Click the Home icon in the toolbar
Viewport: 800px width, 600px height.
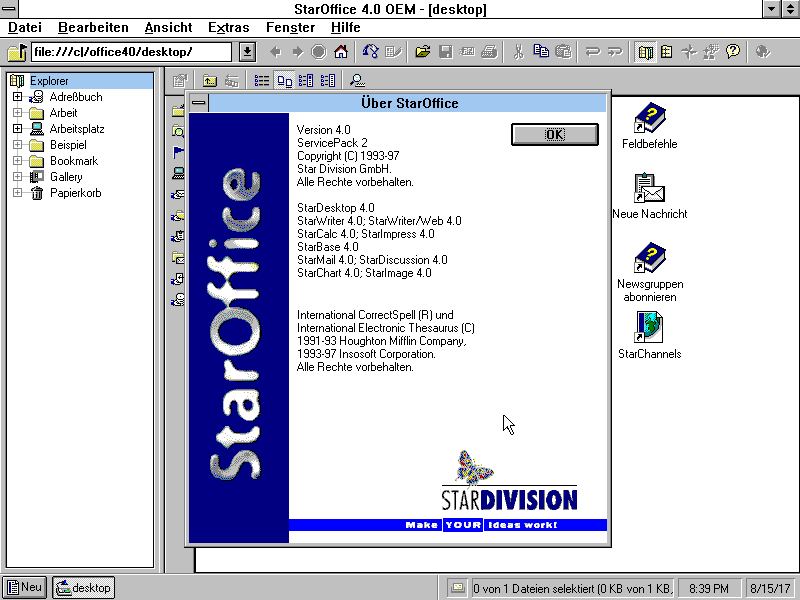pos(341,52)
